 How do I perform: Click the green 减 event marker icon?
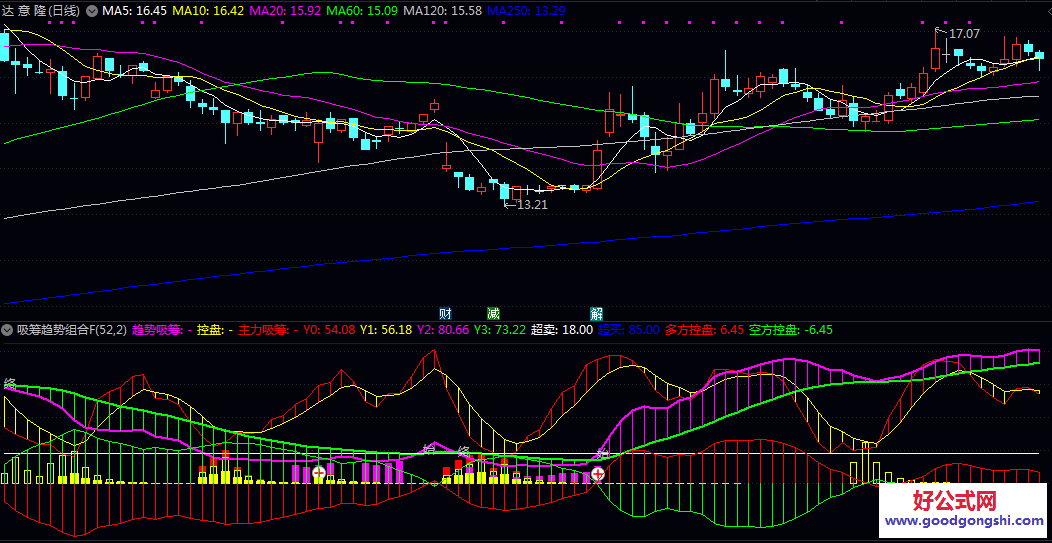493,313
